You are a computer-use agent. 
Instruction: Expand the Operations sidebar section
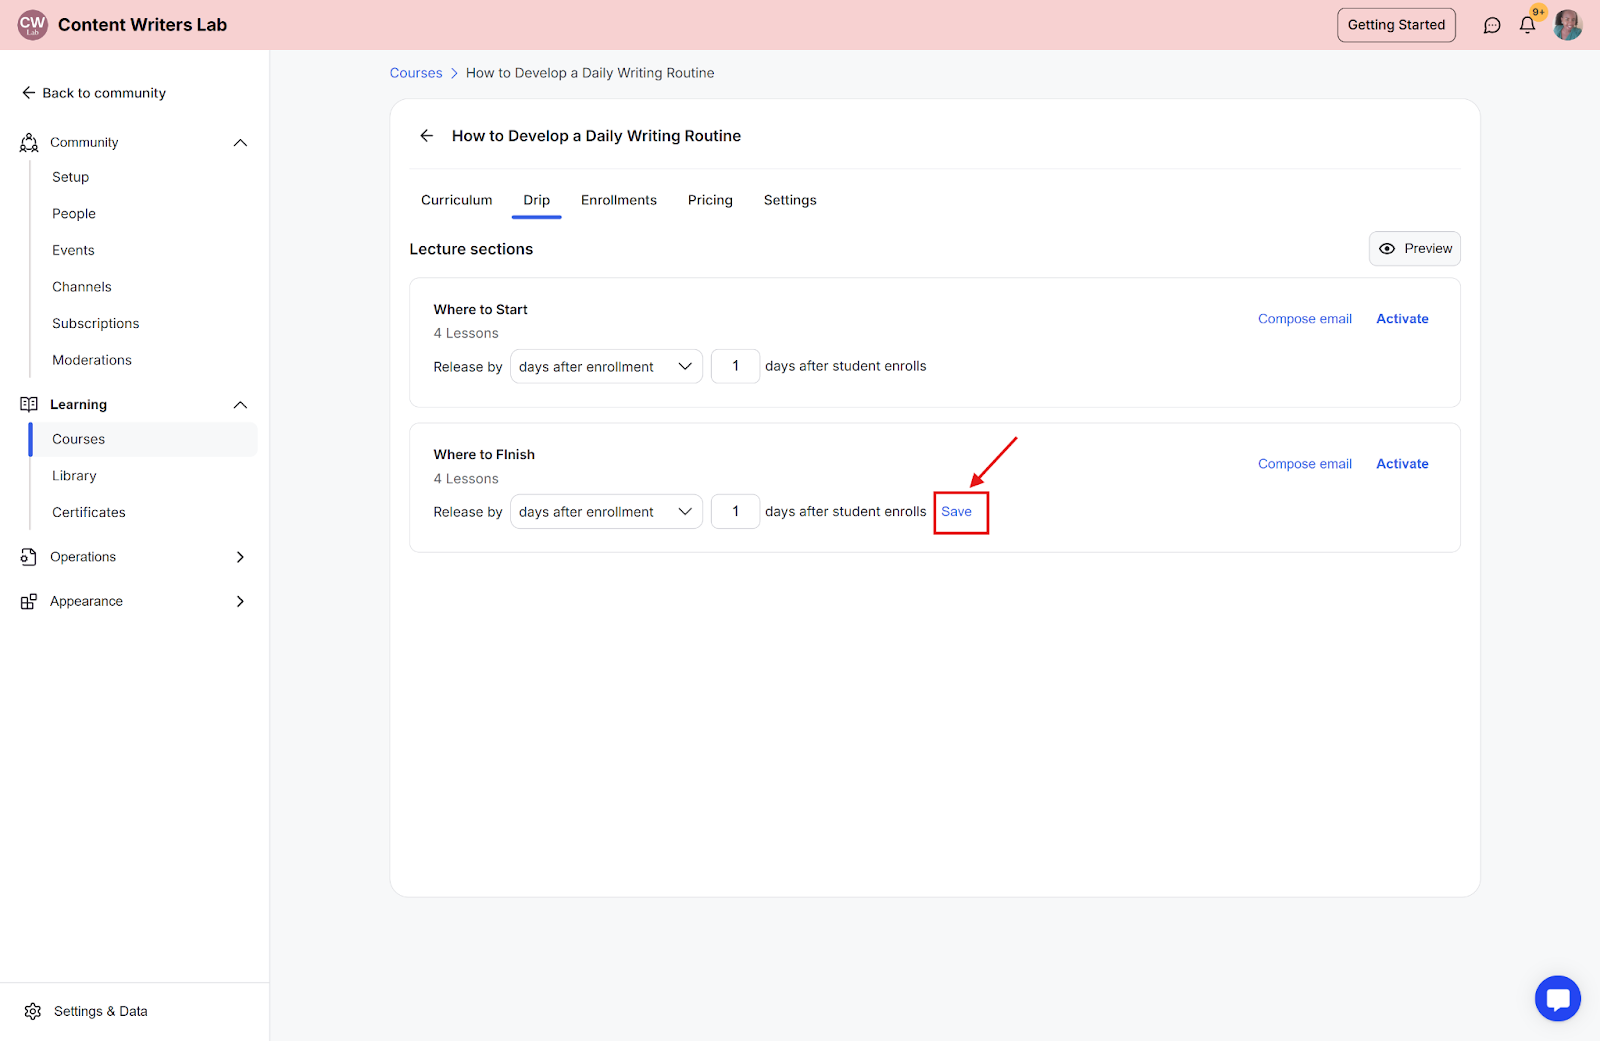point(240,557)
